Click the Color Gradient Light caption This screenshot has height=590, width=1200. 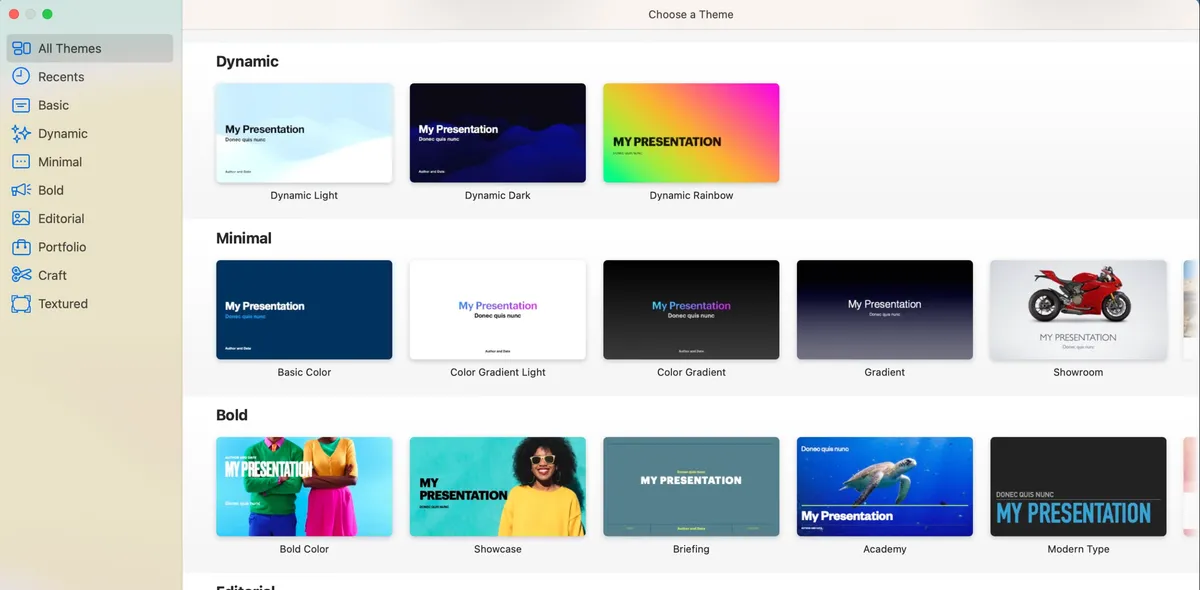(x=498, y=372)
